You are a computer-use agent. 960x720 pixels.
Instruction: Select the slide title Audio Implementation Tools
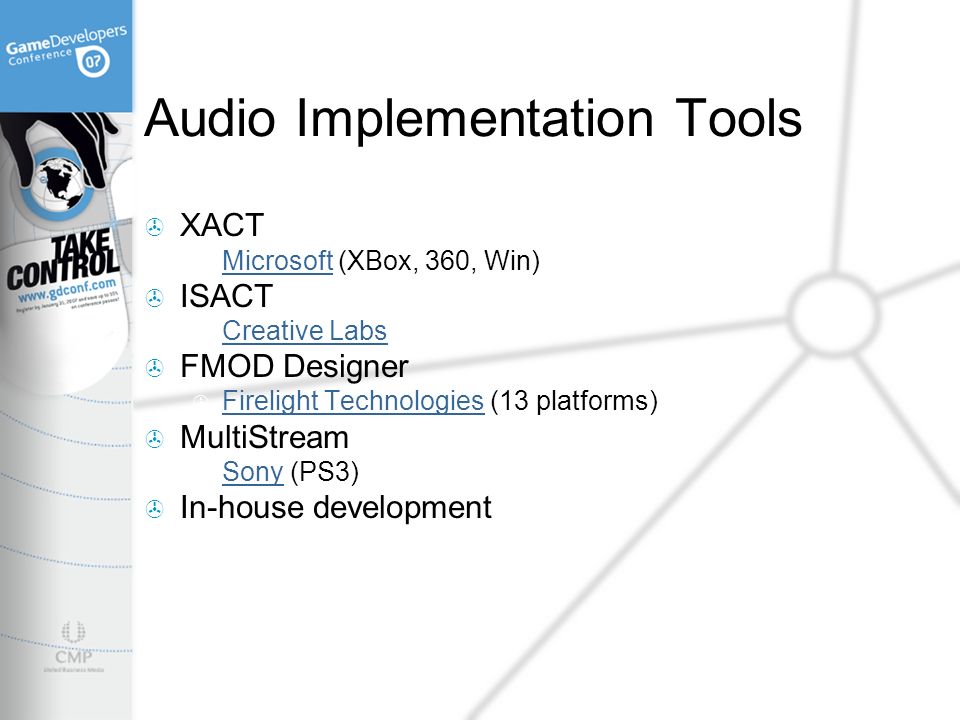coord(473,118)
